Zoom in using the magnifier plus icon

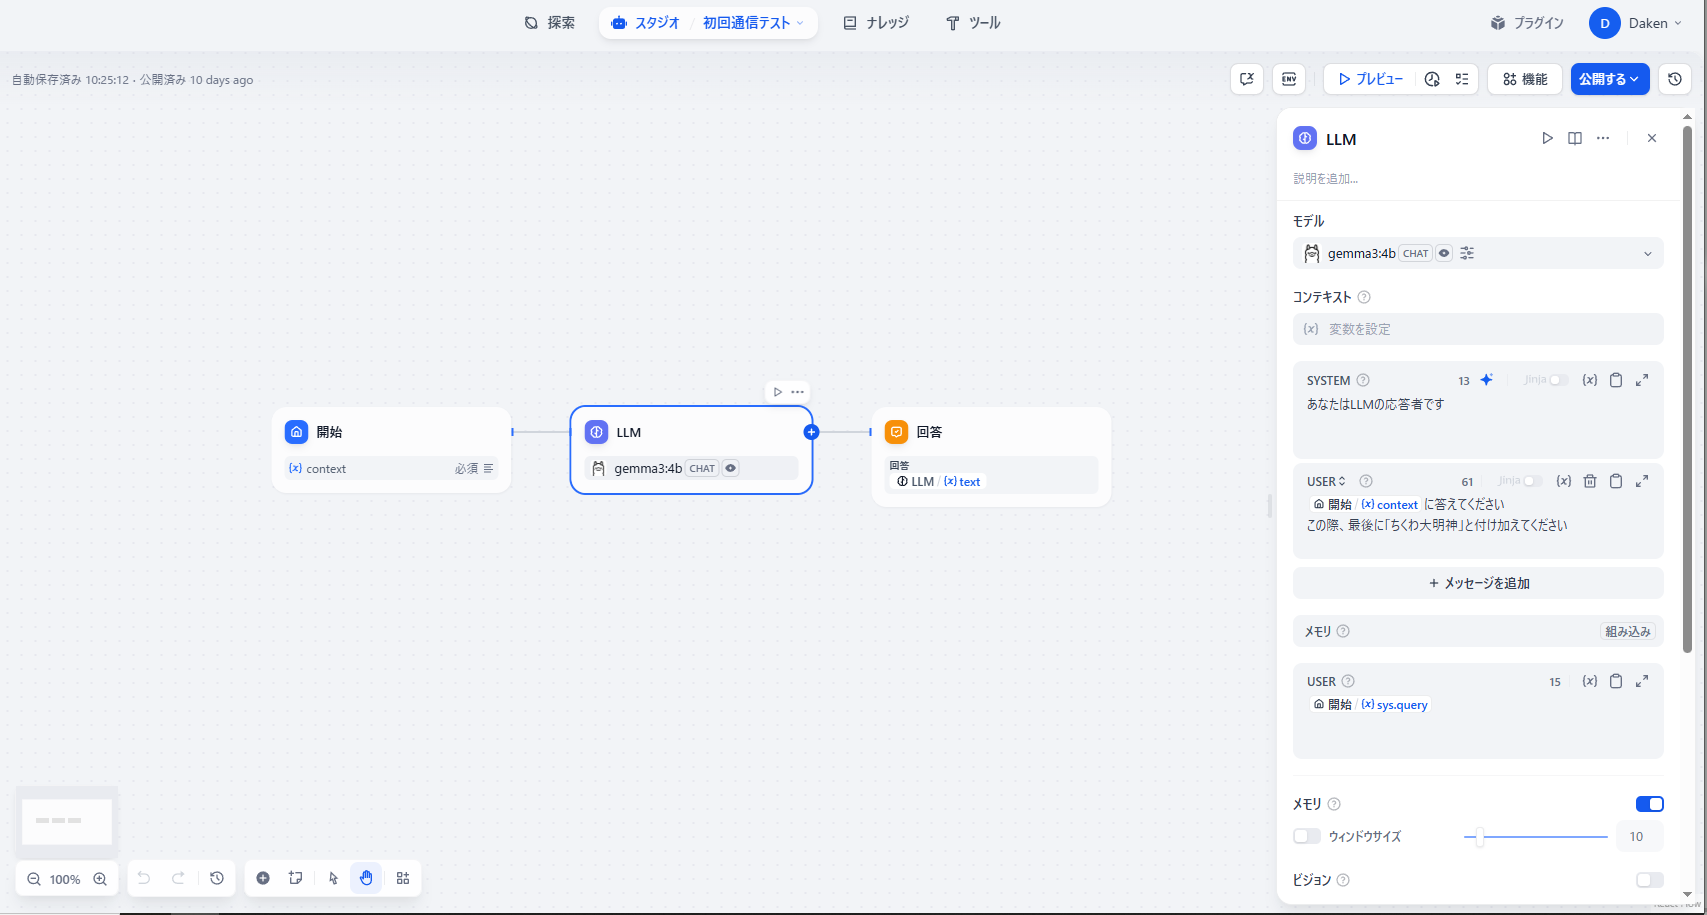100,879
